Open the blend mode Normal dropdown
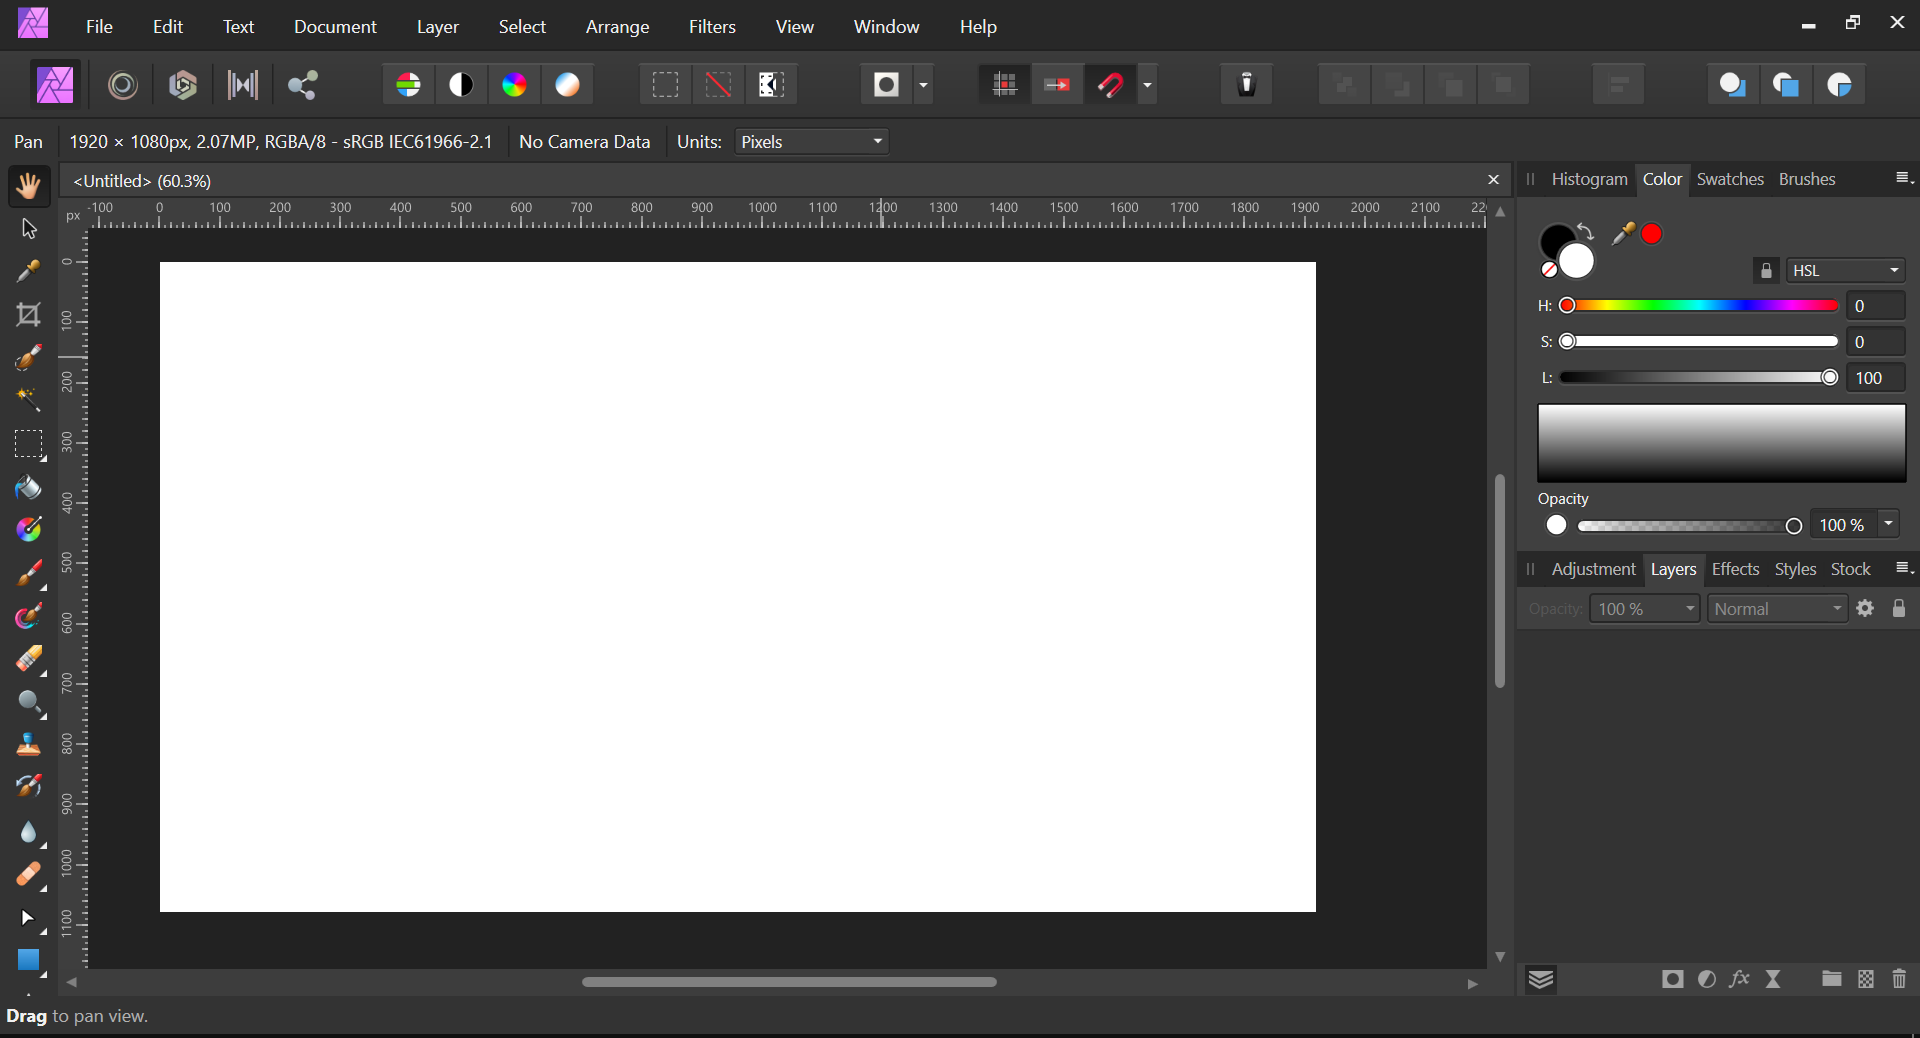 click(1778, 608)
